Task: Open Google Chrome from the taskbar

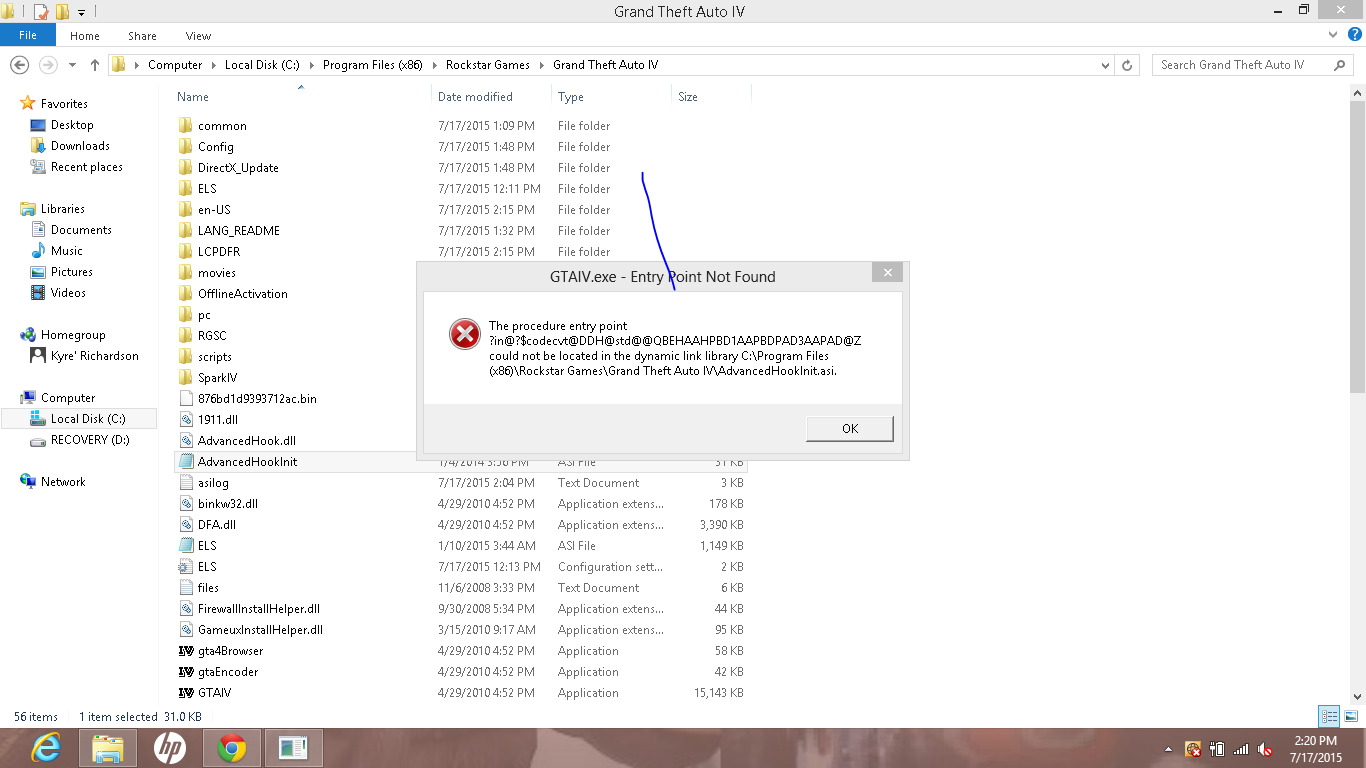Action: 232,747
